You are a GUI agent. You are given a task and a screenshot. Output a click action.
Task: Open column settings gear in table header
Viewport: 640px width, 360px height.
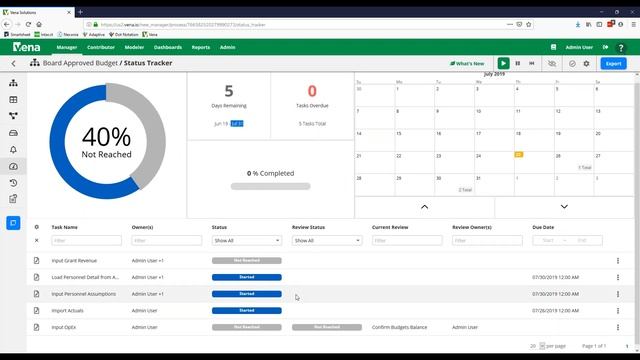(37, 227)
